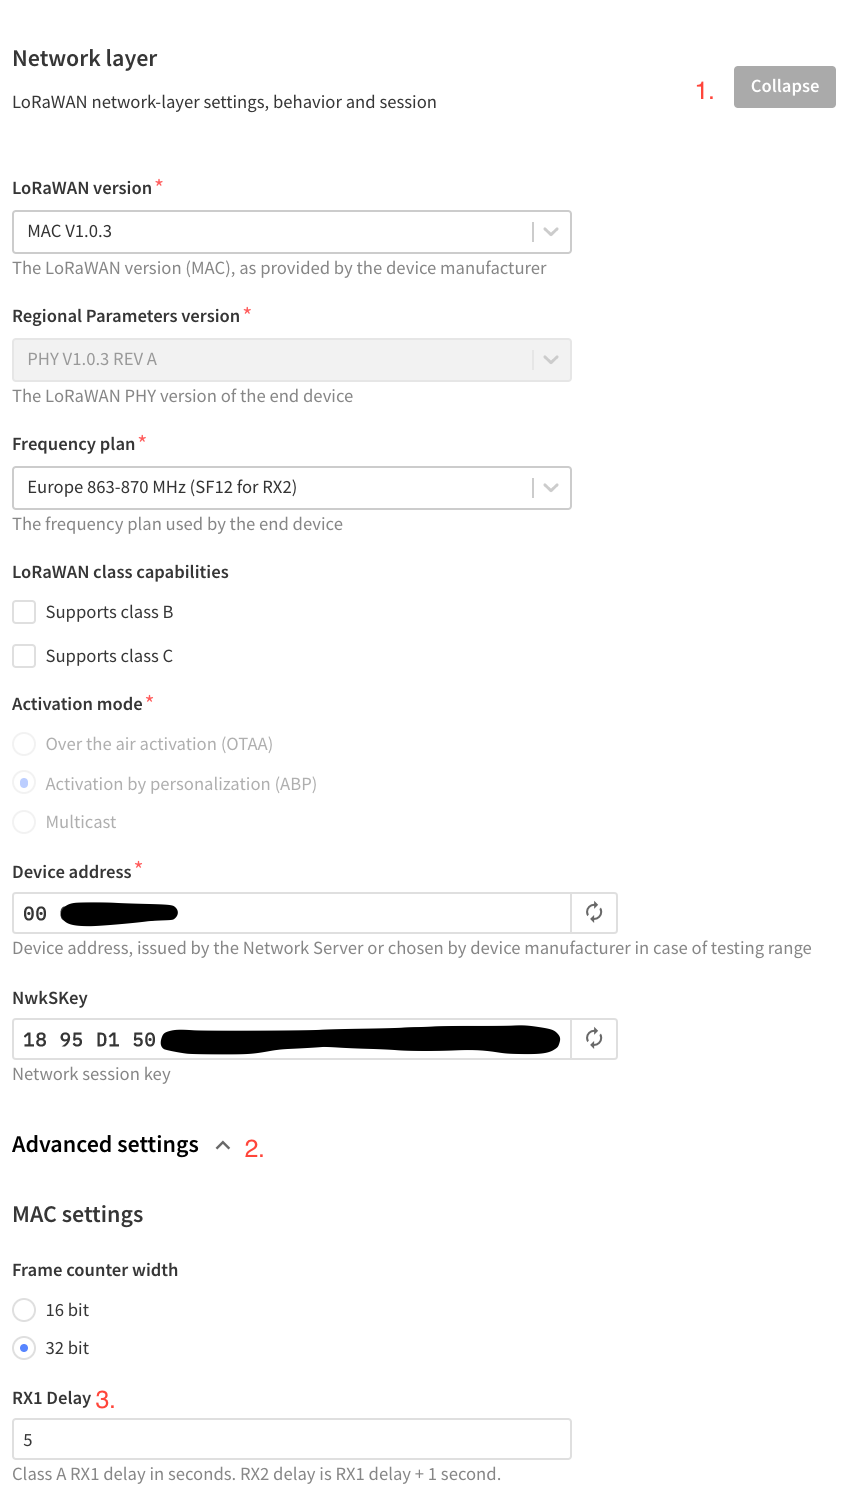Open the LoRaWAN version dropdown
846x1504 pixels.
click(x=290, y=231)
